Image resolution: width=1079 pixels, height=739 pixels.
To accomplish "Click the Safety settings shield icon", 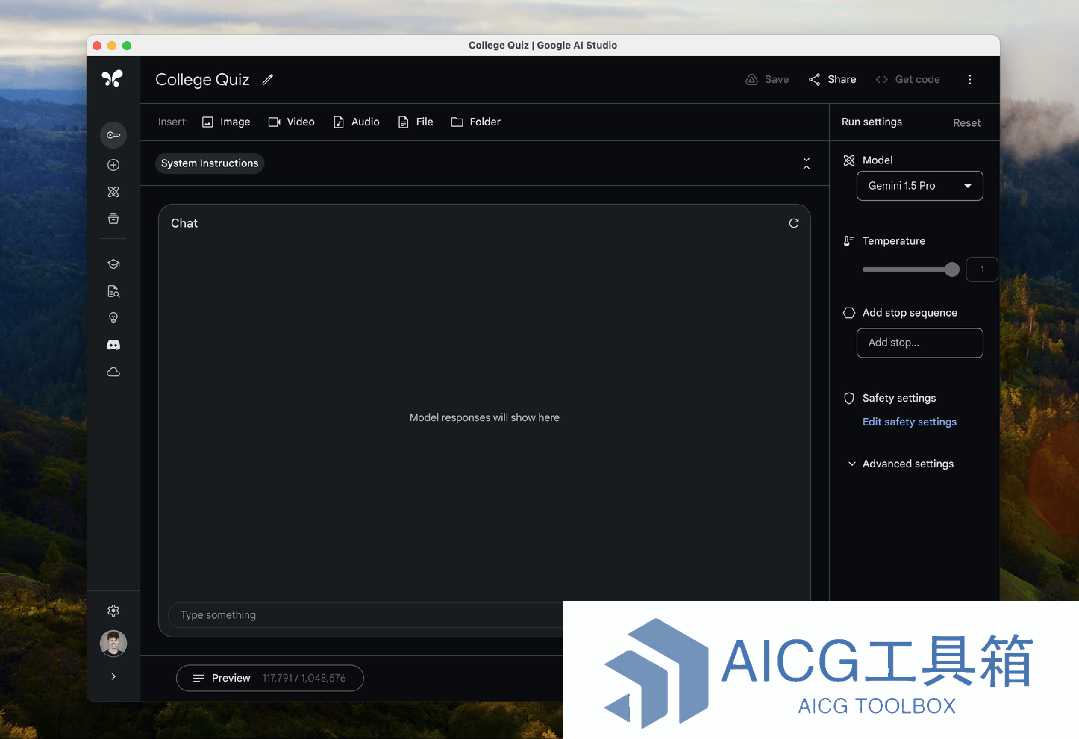I will (849, 398).
